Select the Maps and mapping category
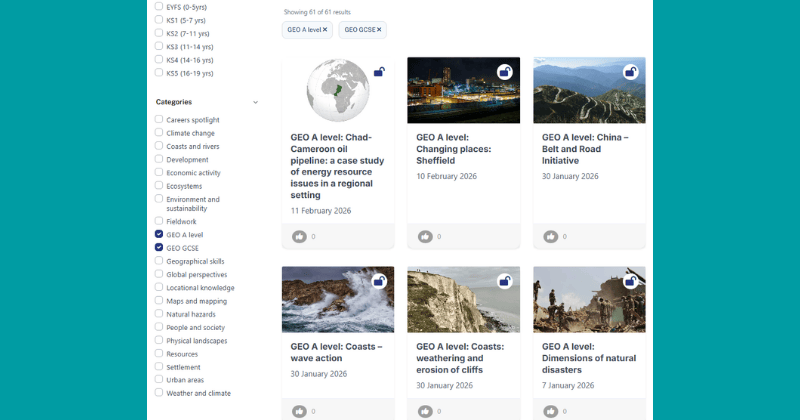The height and width of the screenshot is (420, 800). (159, 301)
